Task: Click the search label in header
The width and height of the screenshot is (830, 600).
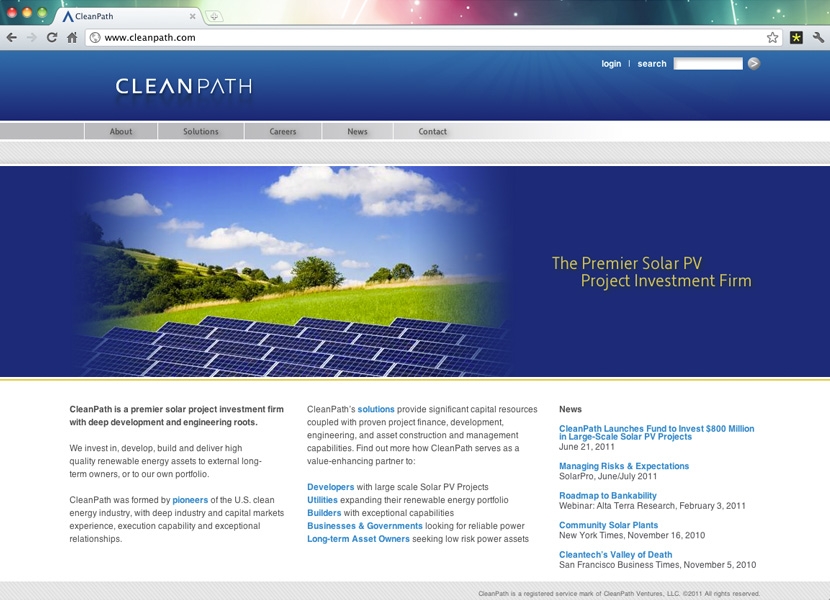Action: (x=652, y=64)
